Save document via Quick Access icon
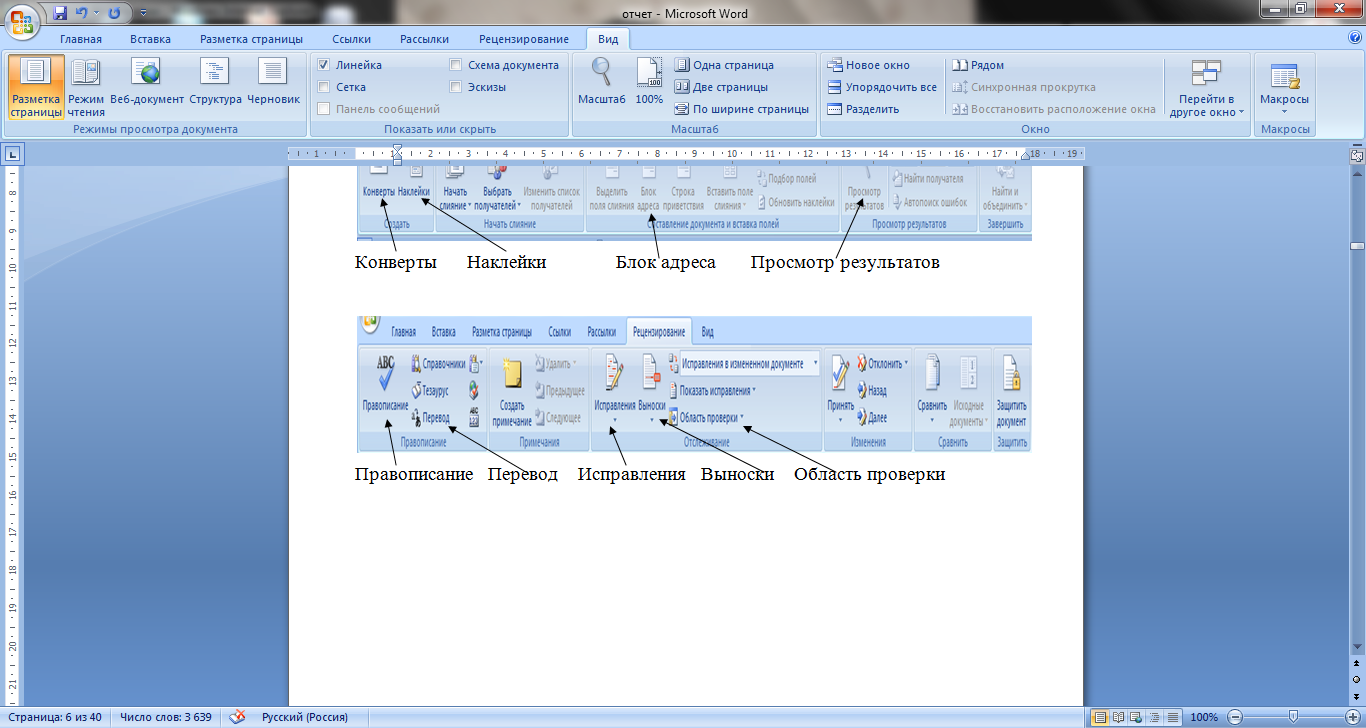 click(60, 13)
